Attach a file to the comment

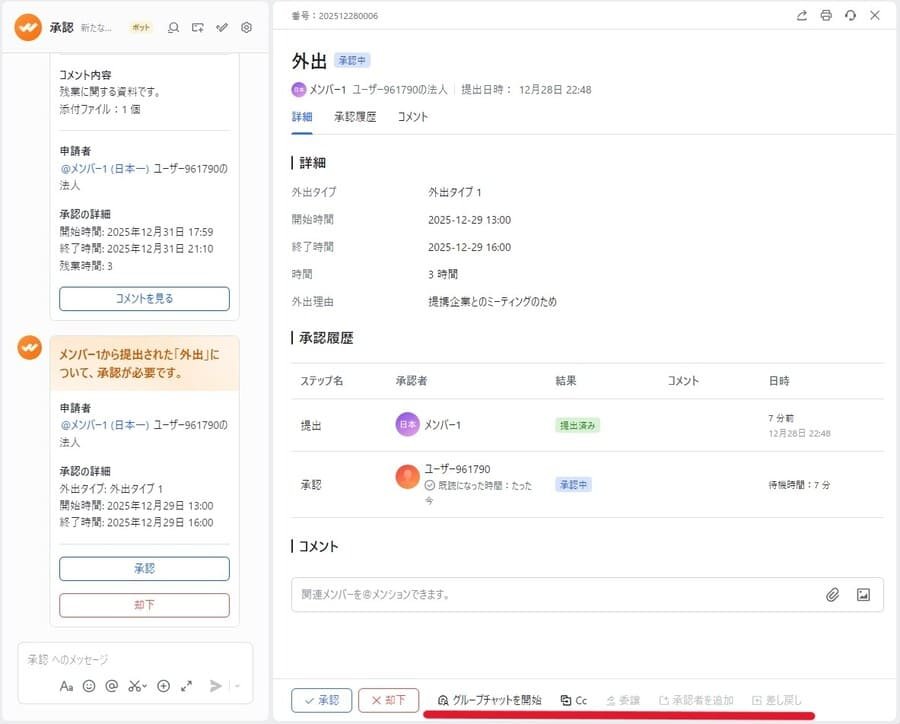pos(834,594)
